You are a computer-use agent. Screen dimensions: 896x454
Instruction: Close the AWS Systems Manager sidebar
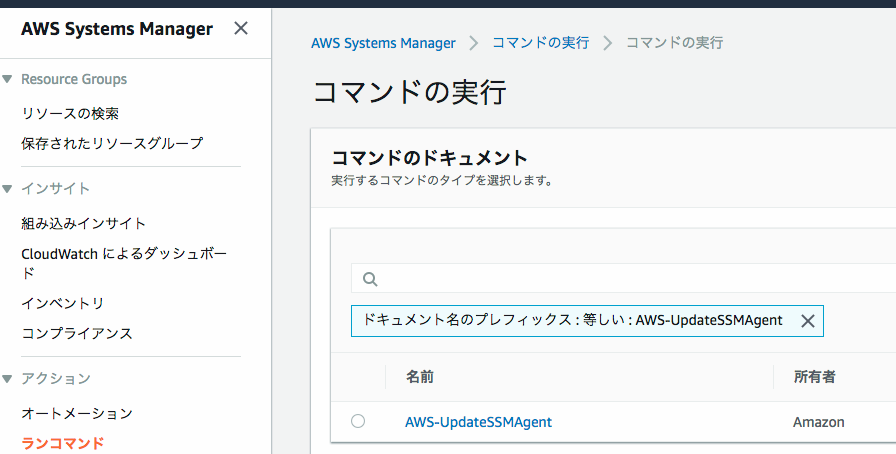point(241,28)
